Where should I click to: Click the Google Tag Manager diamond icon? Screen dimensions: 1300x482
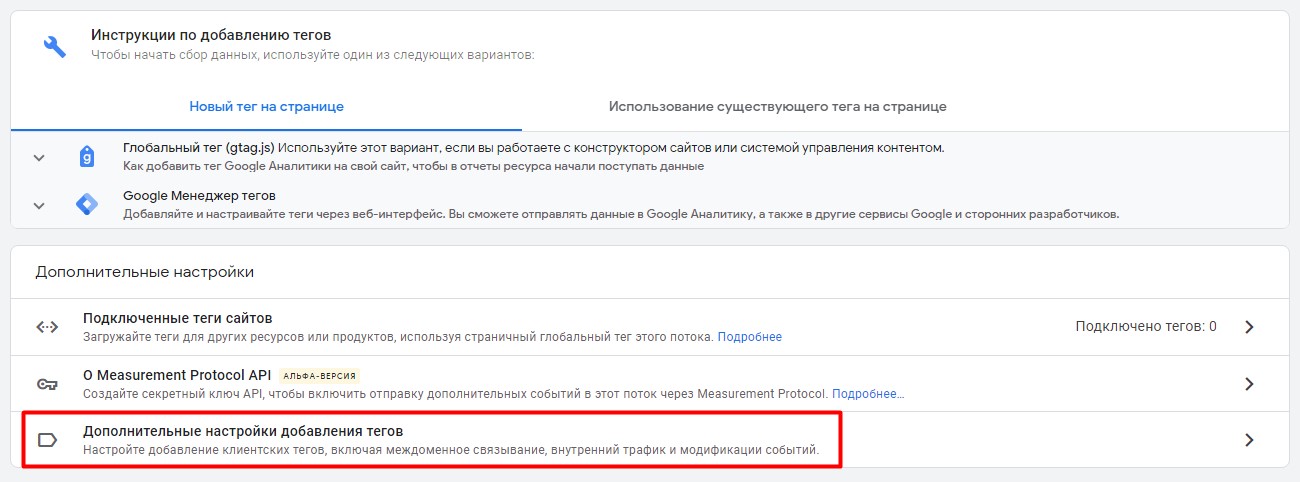tap(87, 205)
